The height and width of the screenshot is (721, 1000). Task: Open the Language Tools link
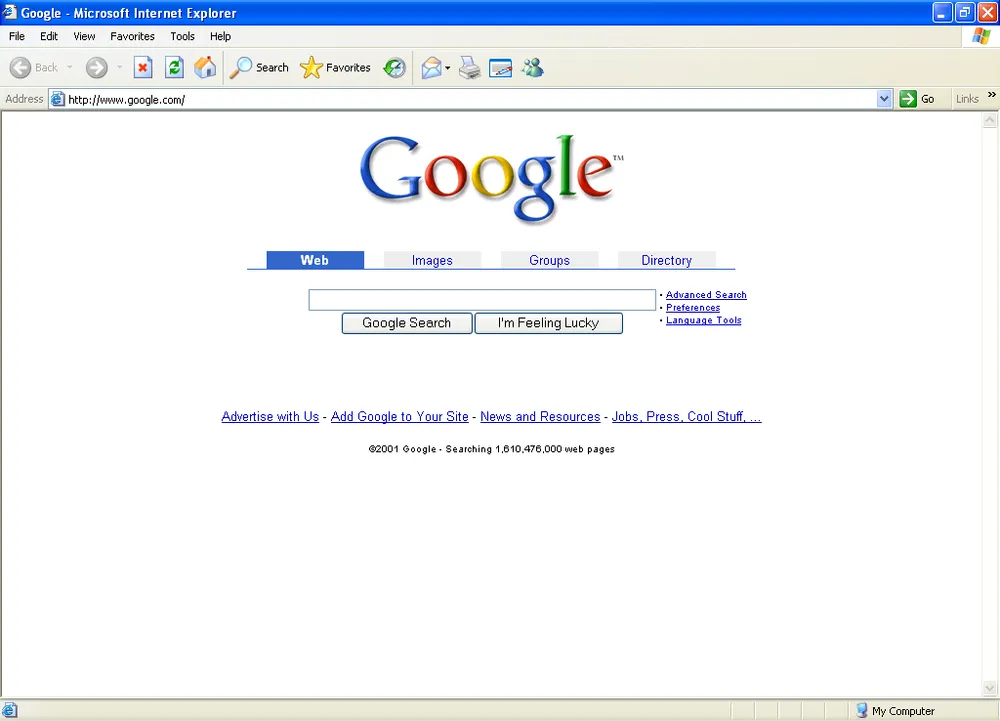pos(703,320)
